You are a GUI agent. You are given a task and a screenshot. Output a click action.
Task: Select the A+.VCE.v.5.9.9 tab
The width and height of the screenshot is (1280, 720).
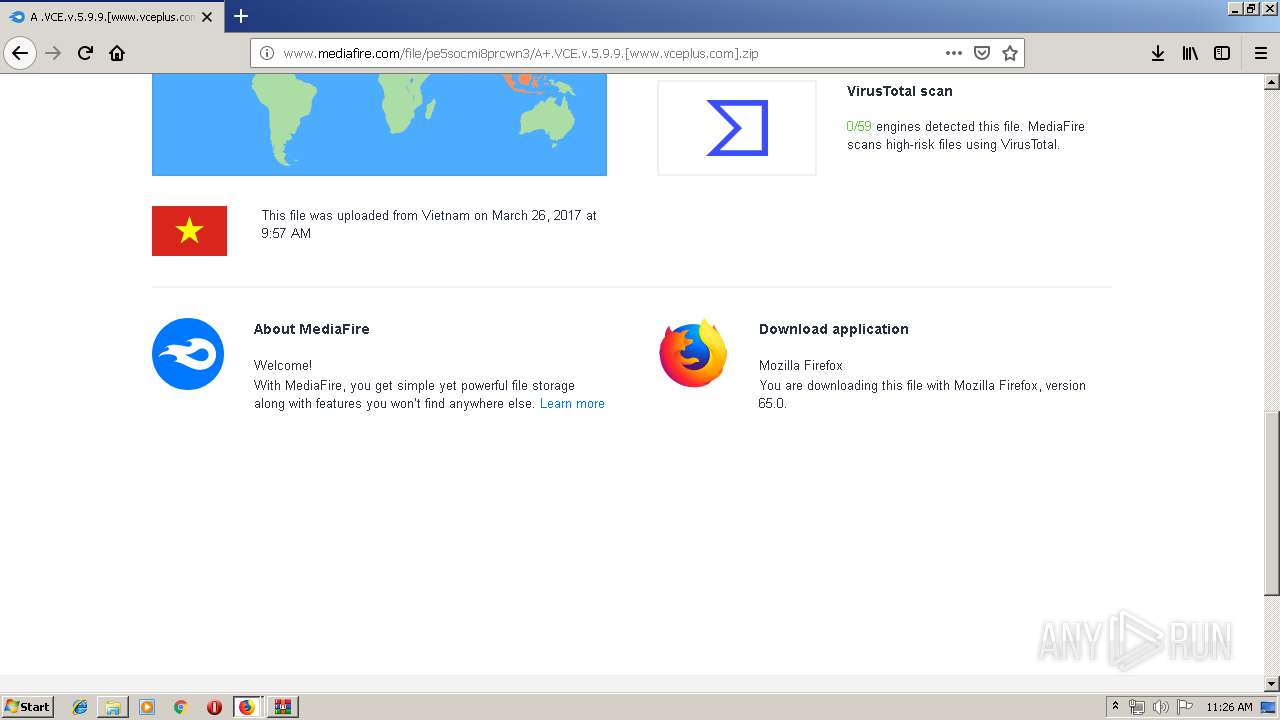112,17
